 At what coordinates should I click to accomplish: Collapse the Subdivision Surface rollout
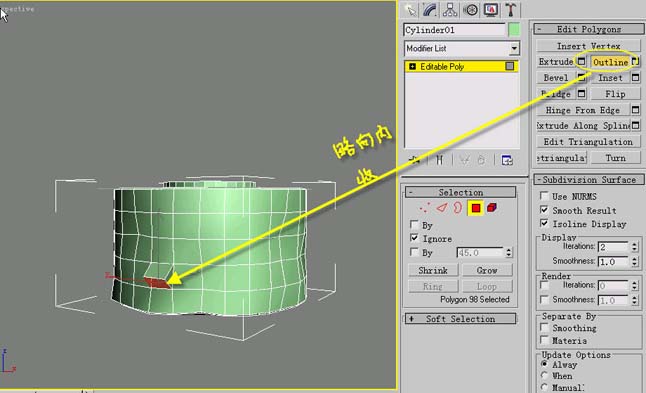point(588,180)
